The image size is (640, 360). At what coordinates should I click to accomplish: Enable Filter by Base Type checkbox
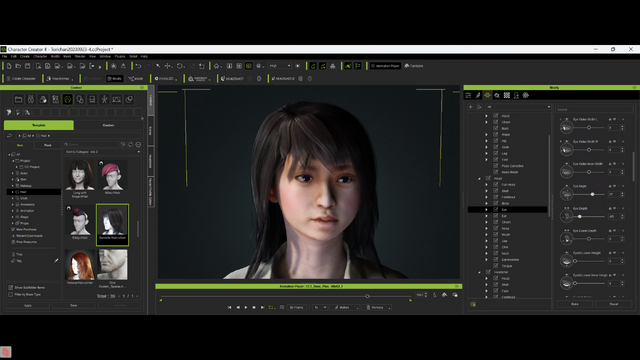pyautogui.click(x=11, y=294)
